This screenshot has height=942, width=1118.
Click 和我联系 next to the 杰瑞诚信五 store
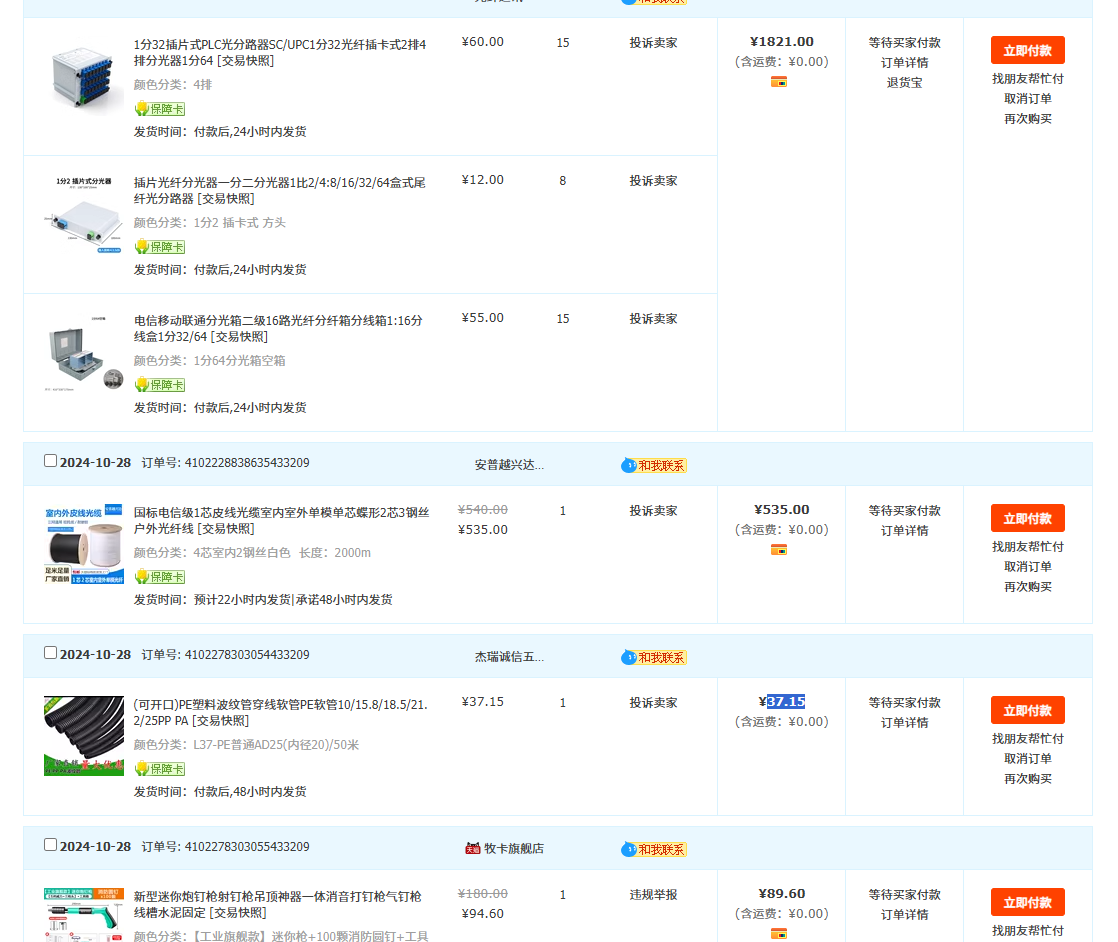654,657
